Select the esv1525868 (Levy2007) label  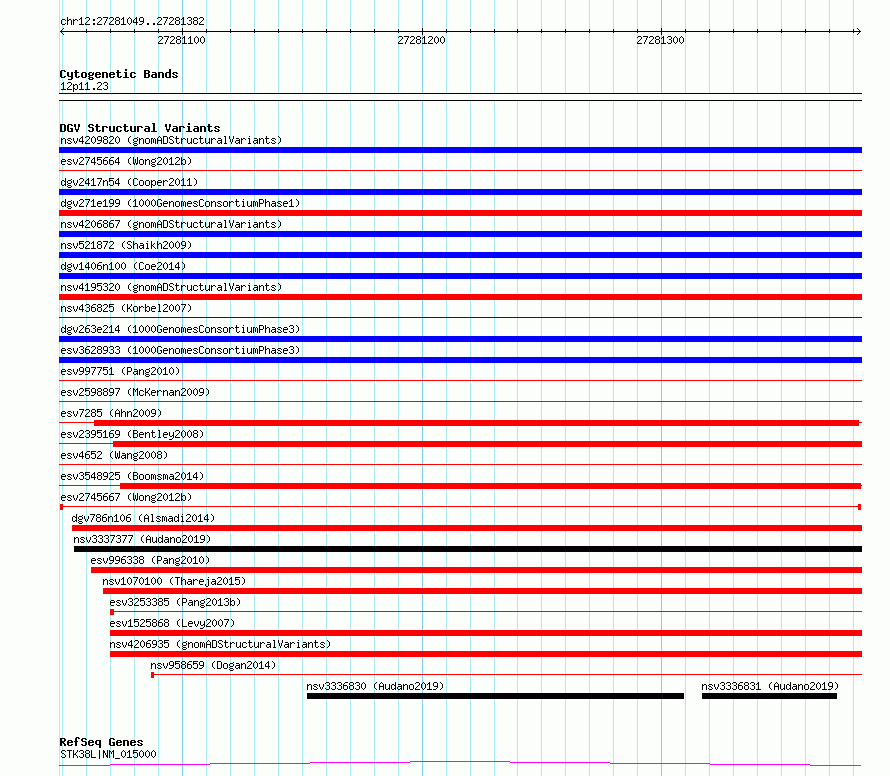pos(172,623)
